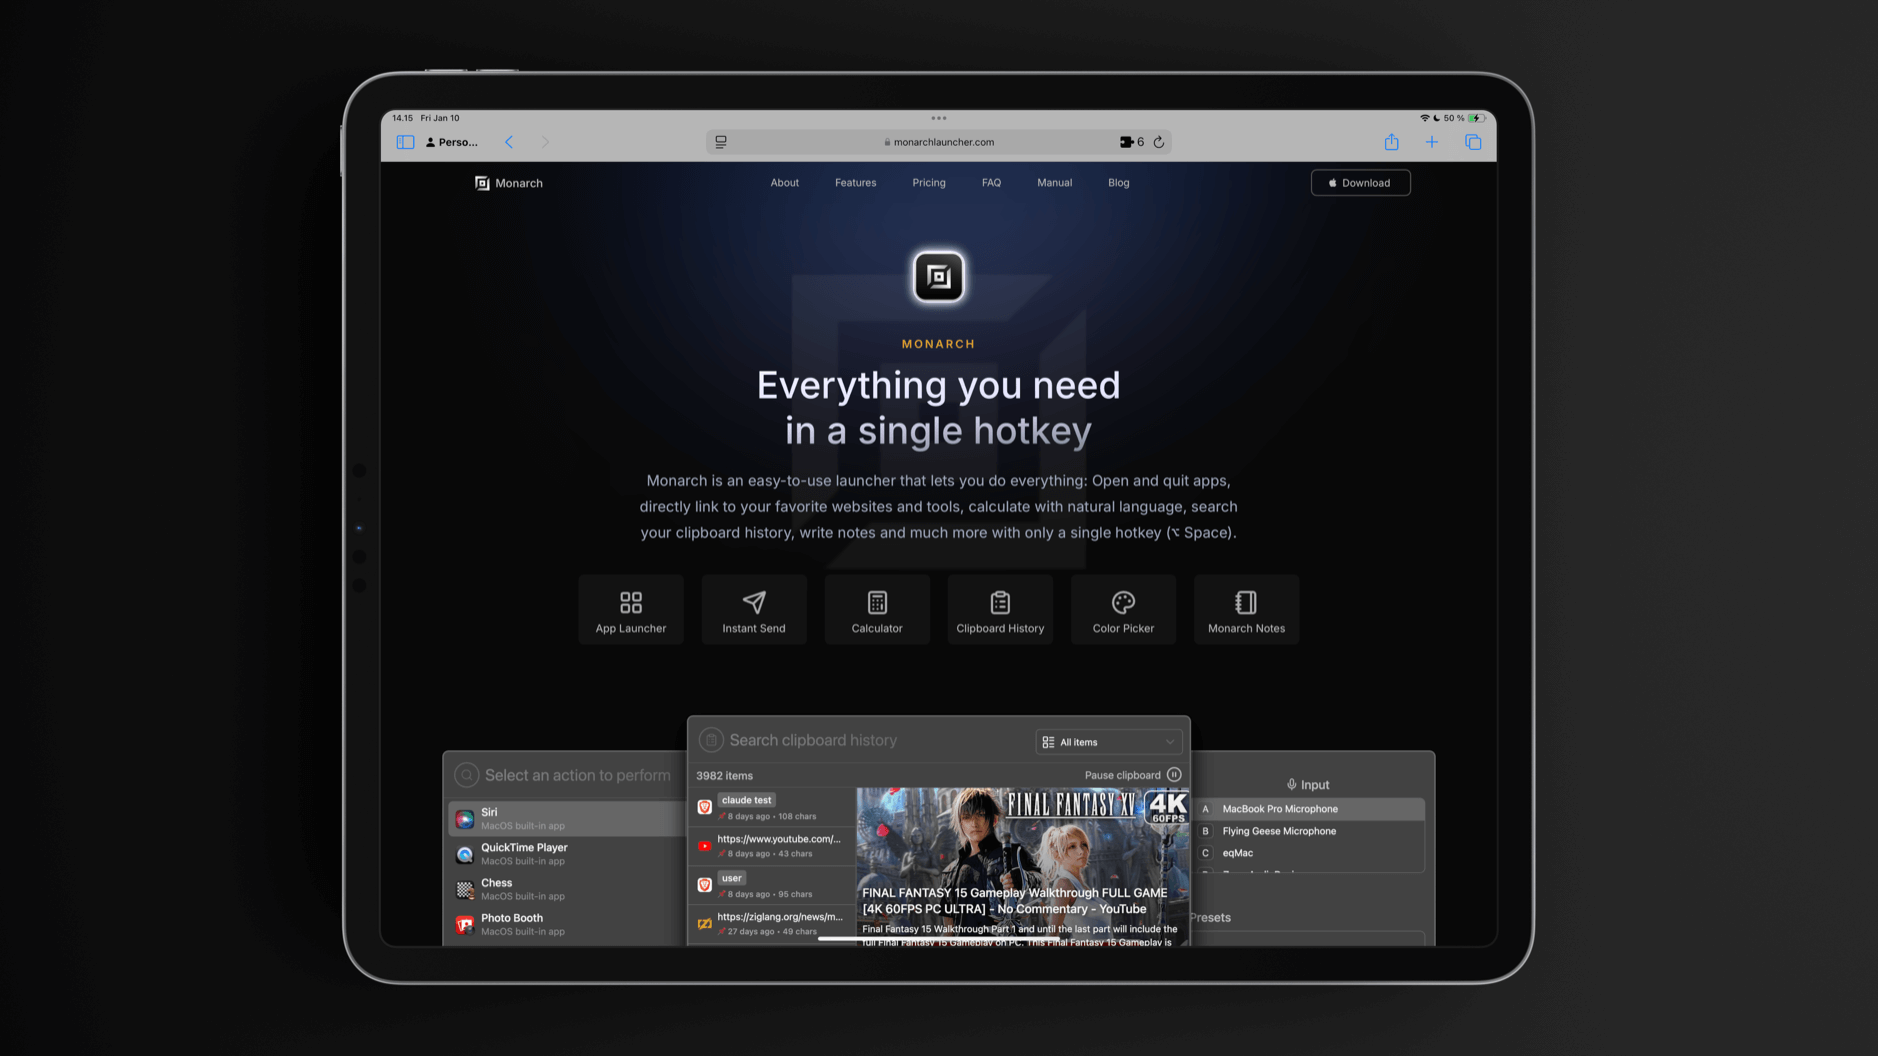Open the page settings icon in address bar
Image resolution: width=1878 pixels, height=1056 pixels.
pos(721,142)
